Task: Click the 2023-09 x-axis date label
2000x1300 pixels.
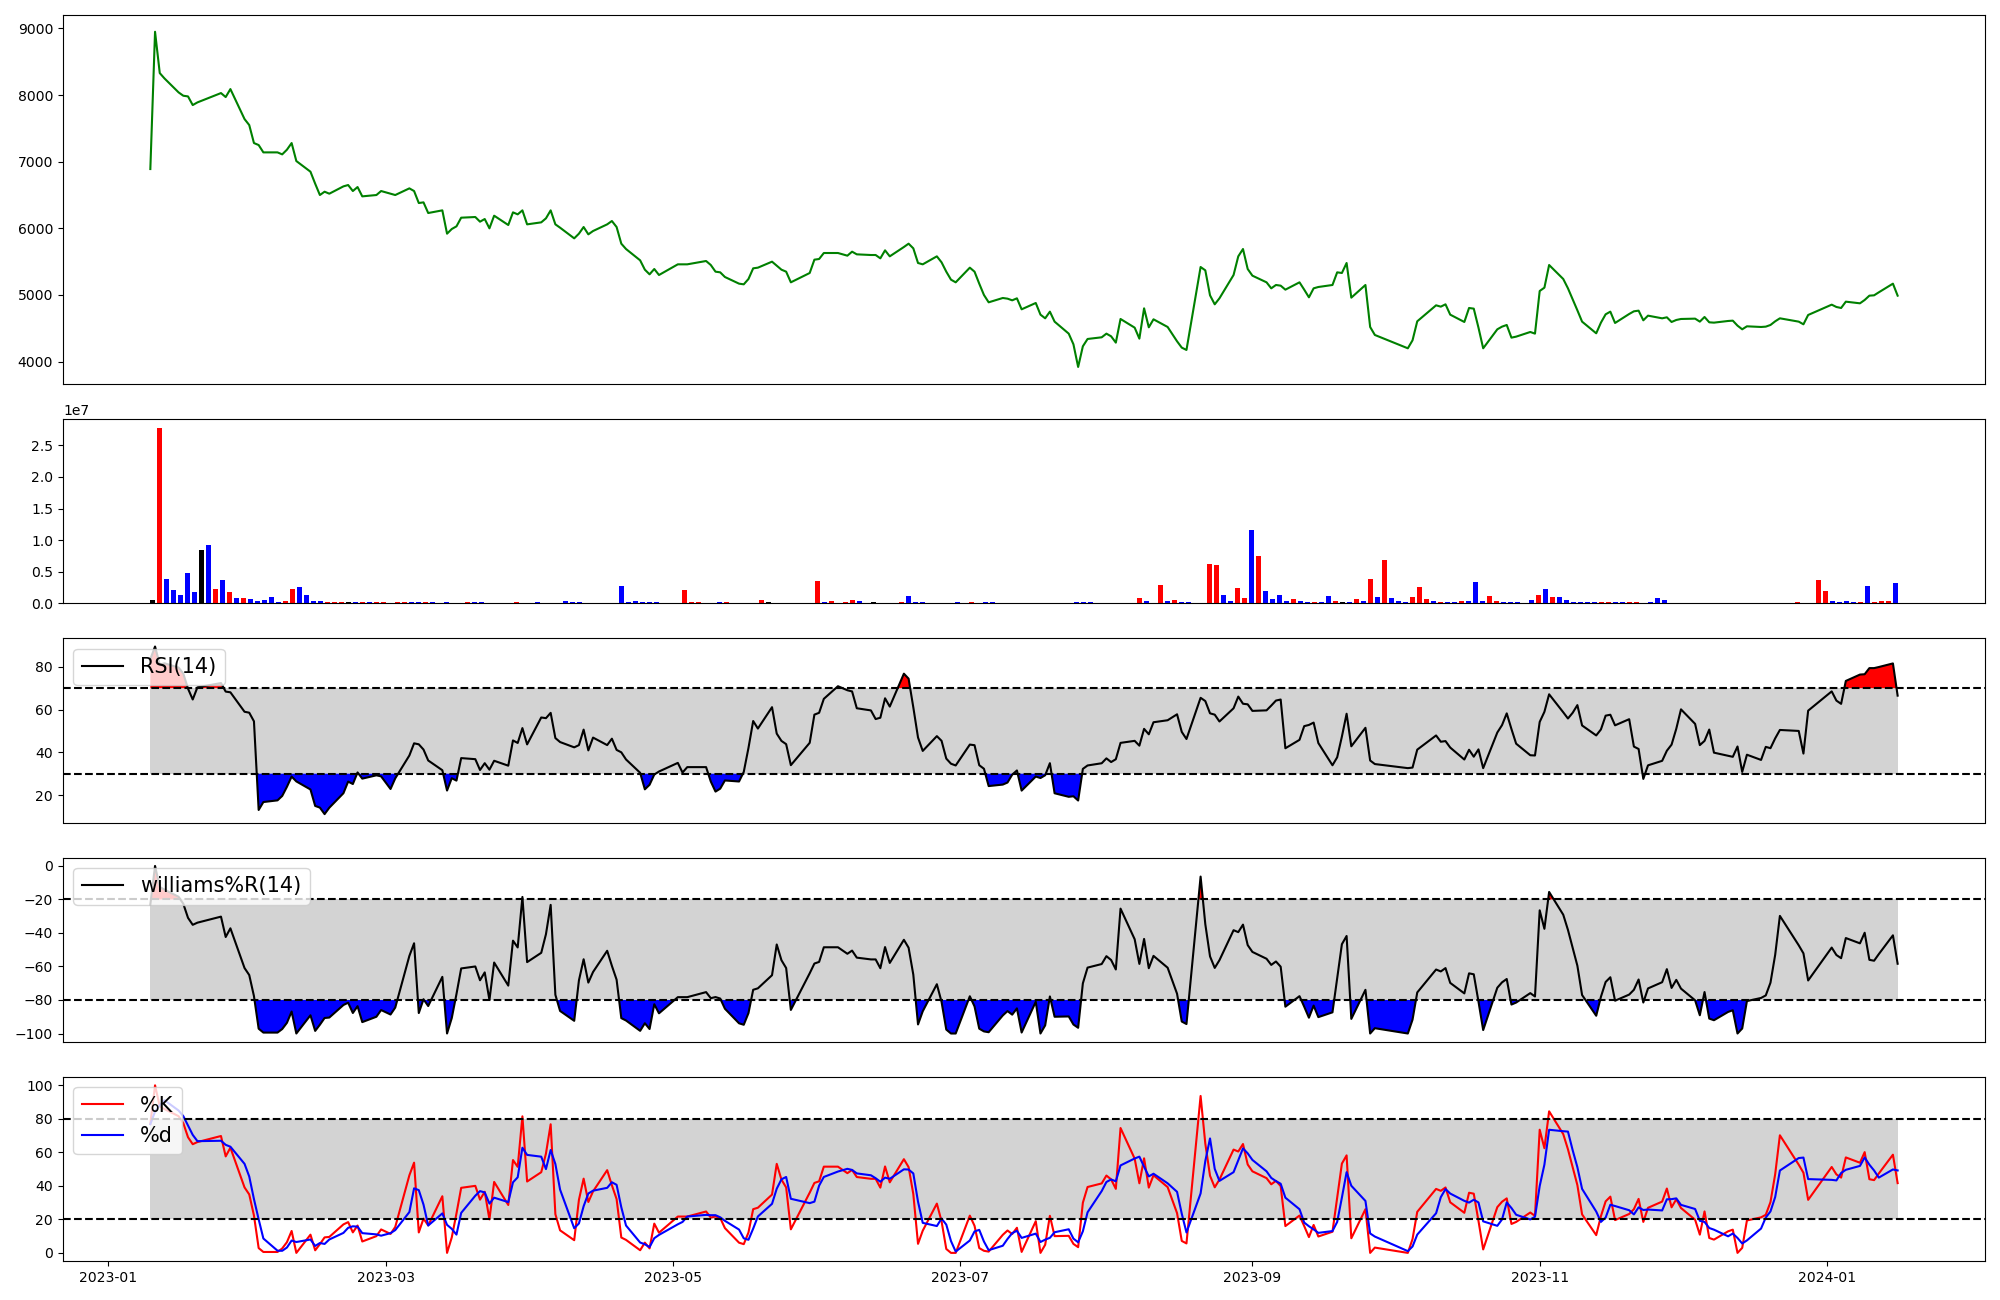Action: (1251, 1277)
